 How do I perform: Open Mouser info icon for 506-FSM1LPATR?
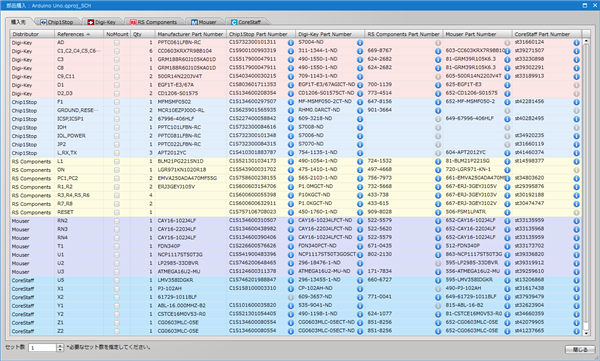[507, 212]
